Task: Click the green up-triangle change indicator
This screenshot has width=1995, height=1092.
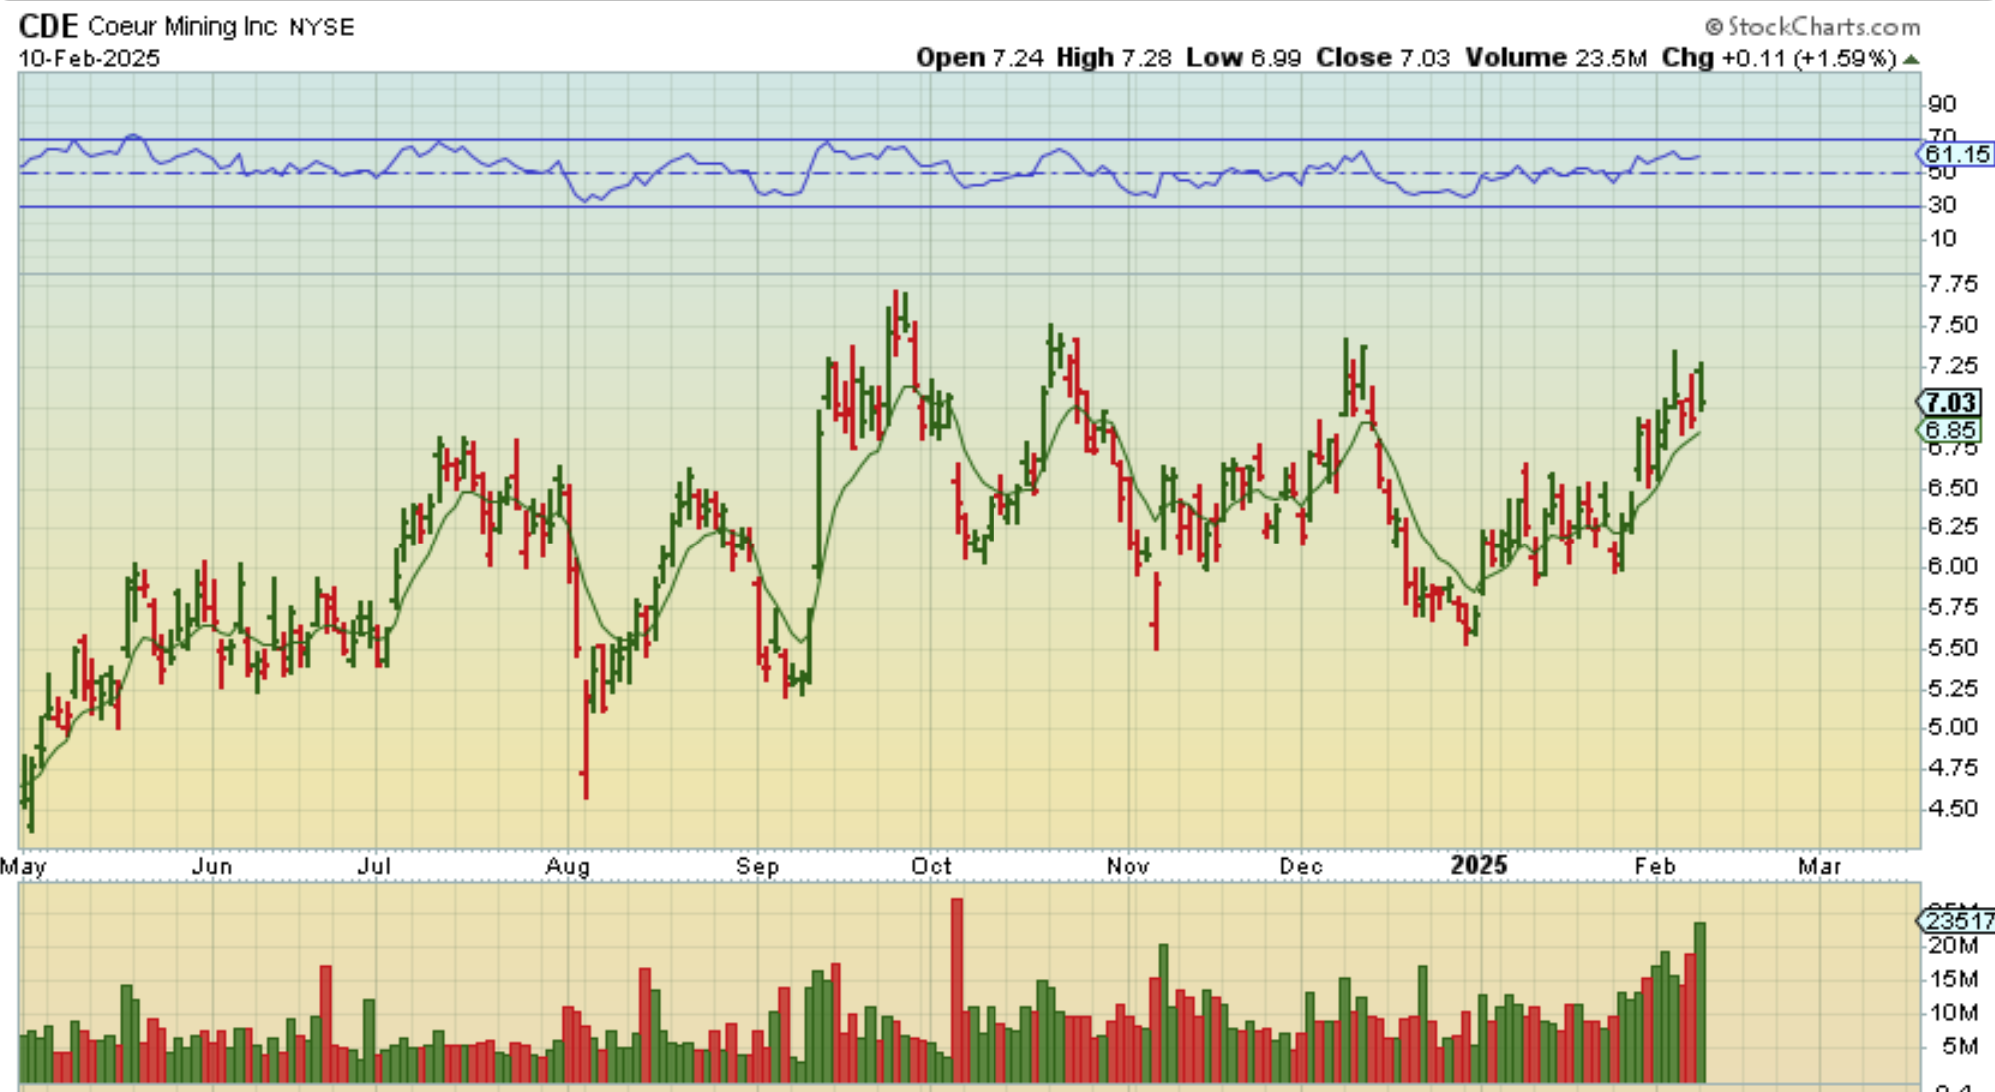Action: (1911, 60)
